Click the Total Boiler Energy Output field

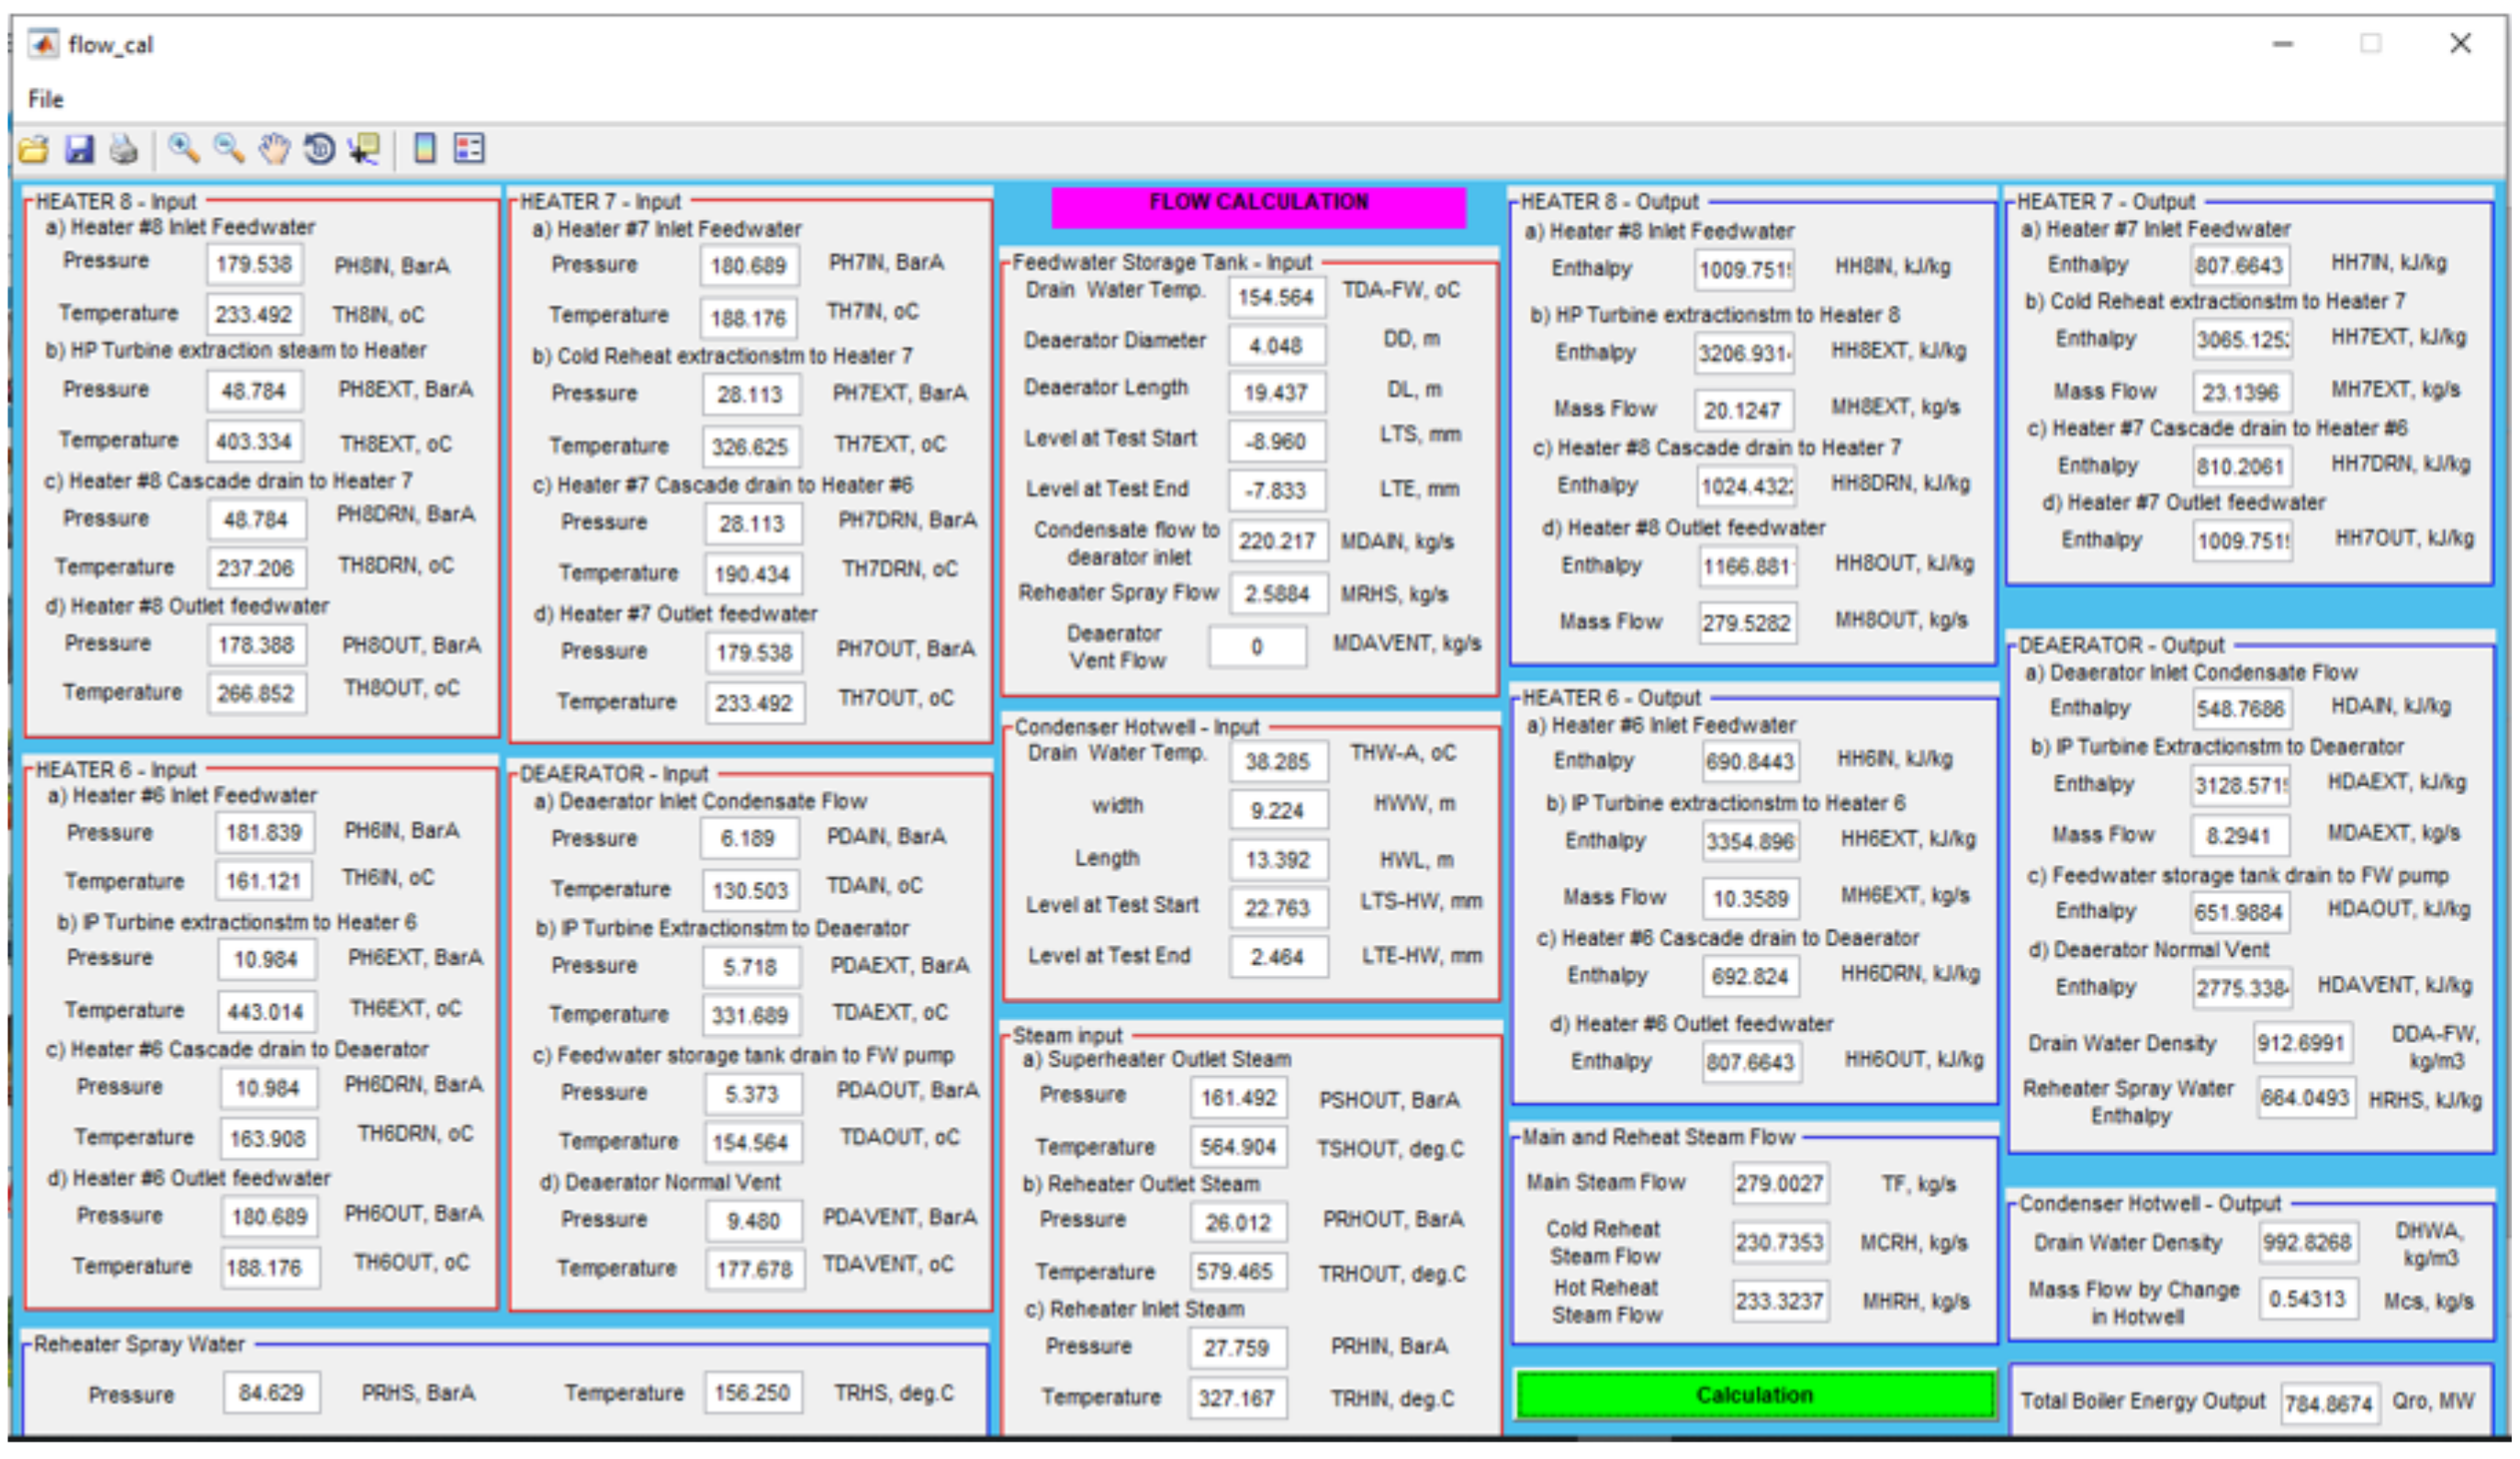tap(2328, 1404)
